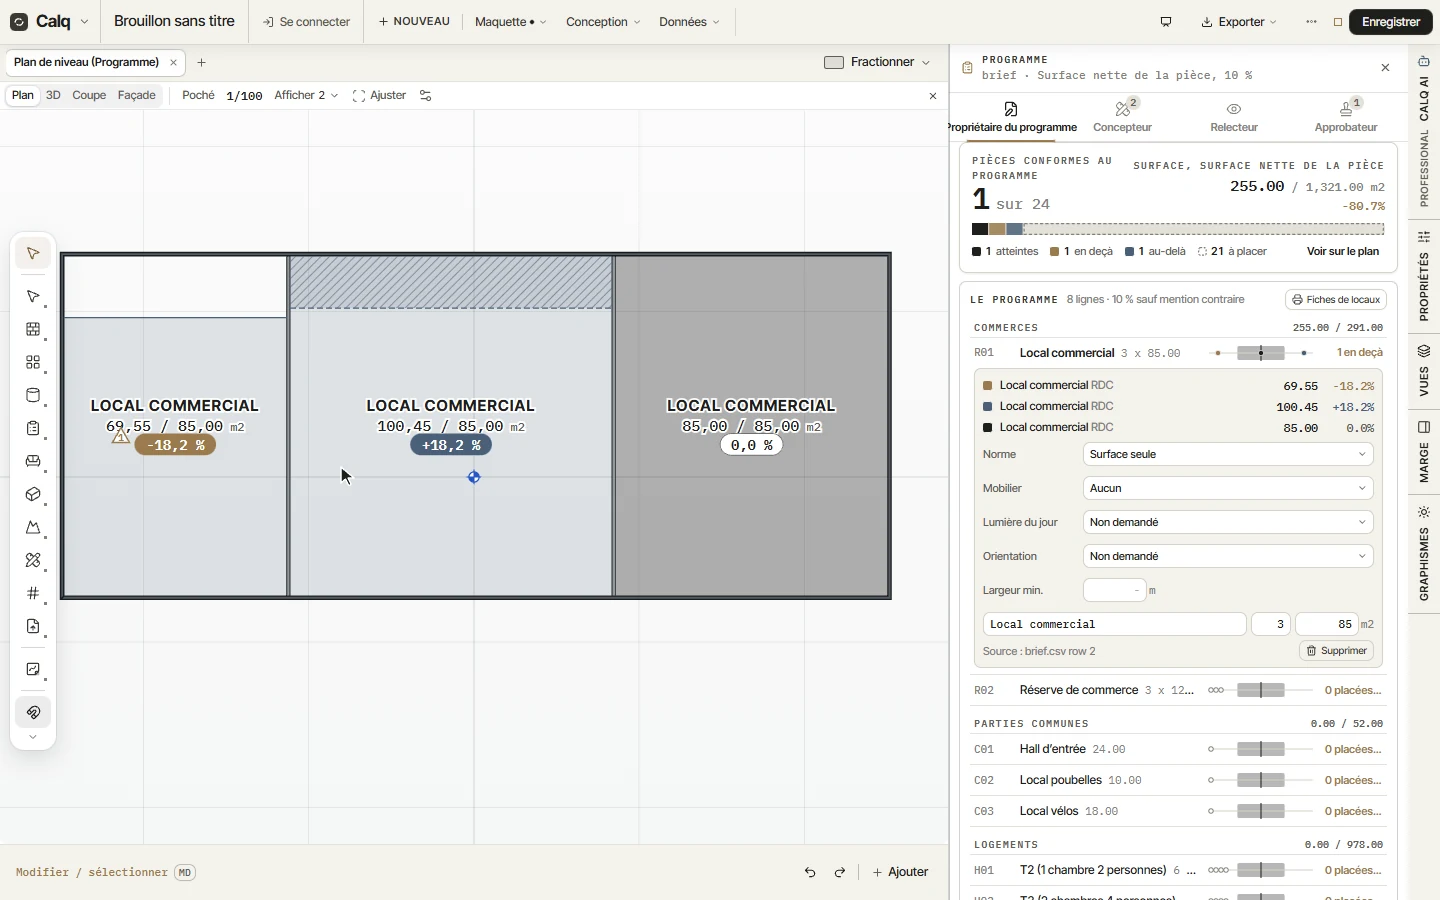
Task: Expand the Lumière du jour dropdown
Action: 1228,522
